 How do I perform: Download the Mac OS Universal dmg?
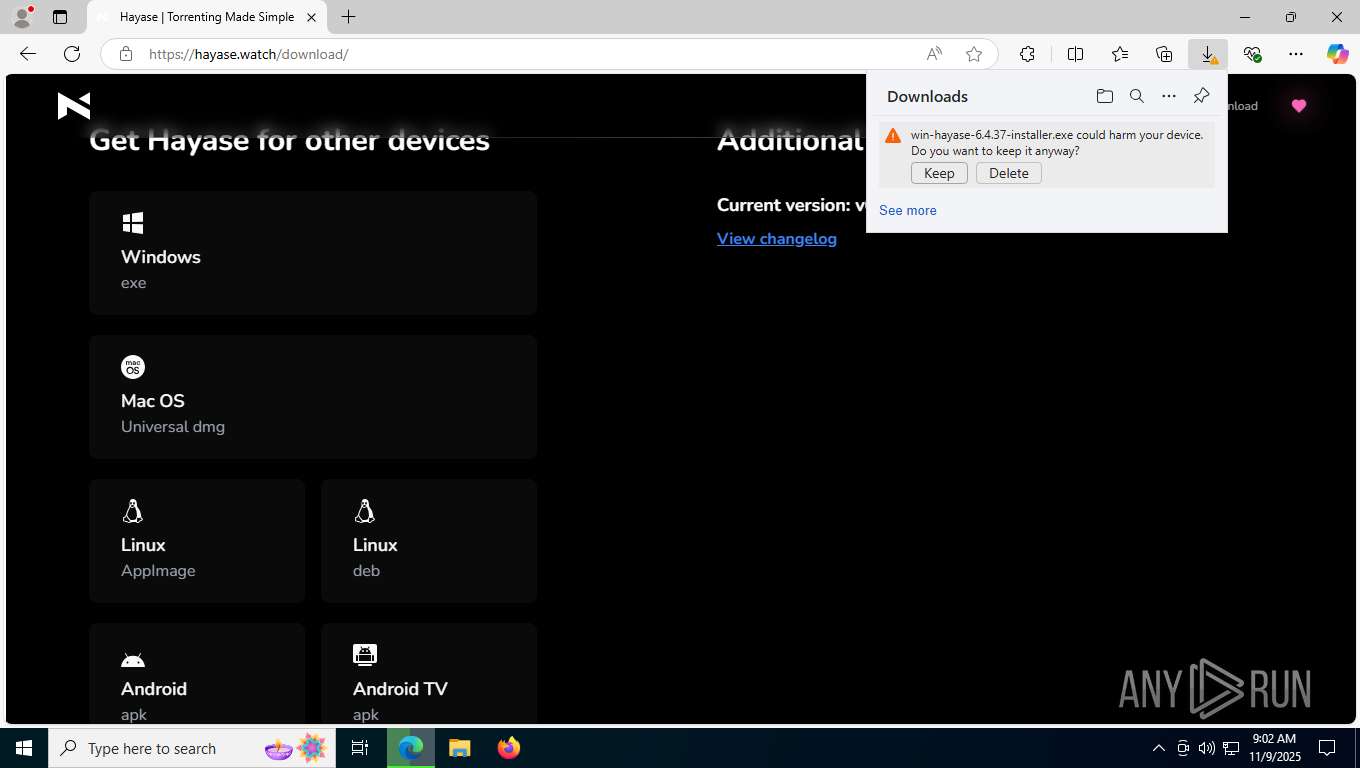pyautogui.click(x=313, y=397)
